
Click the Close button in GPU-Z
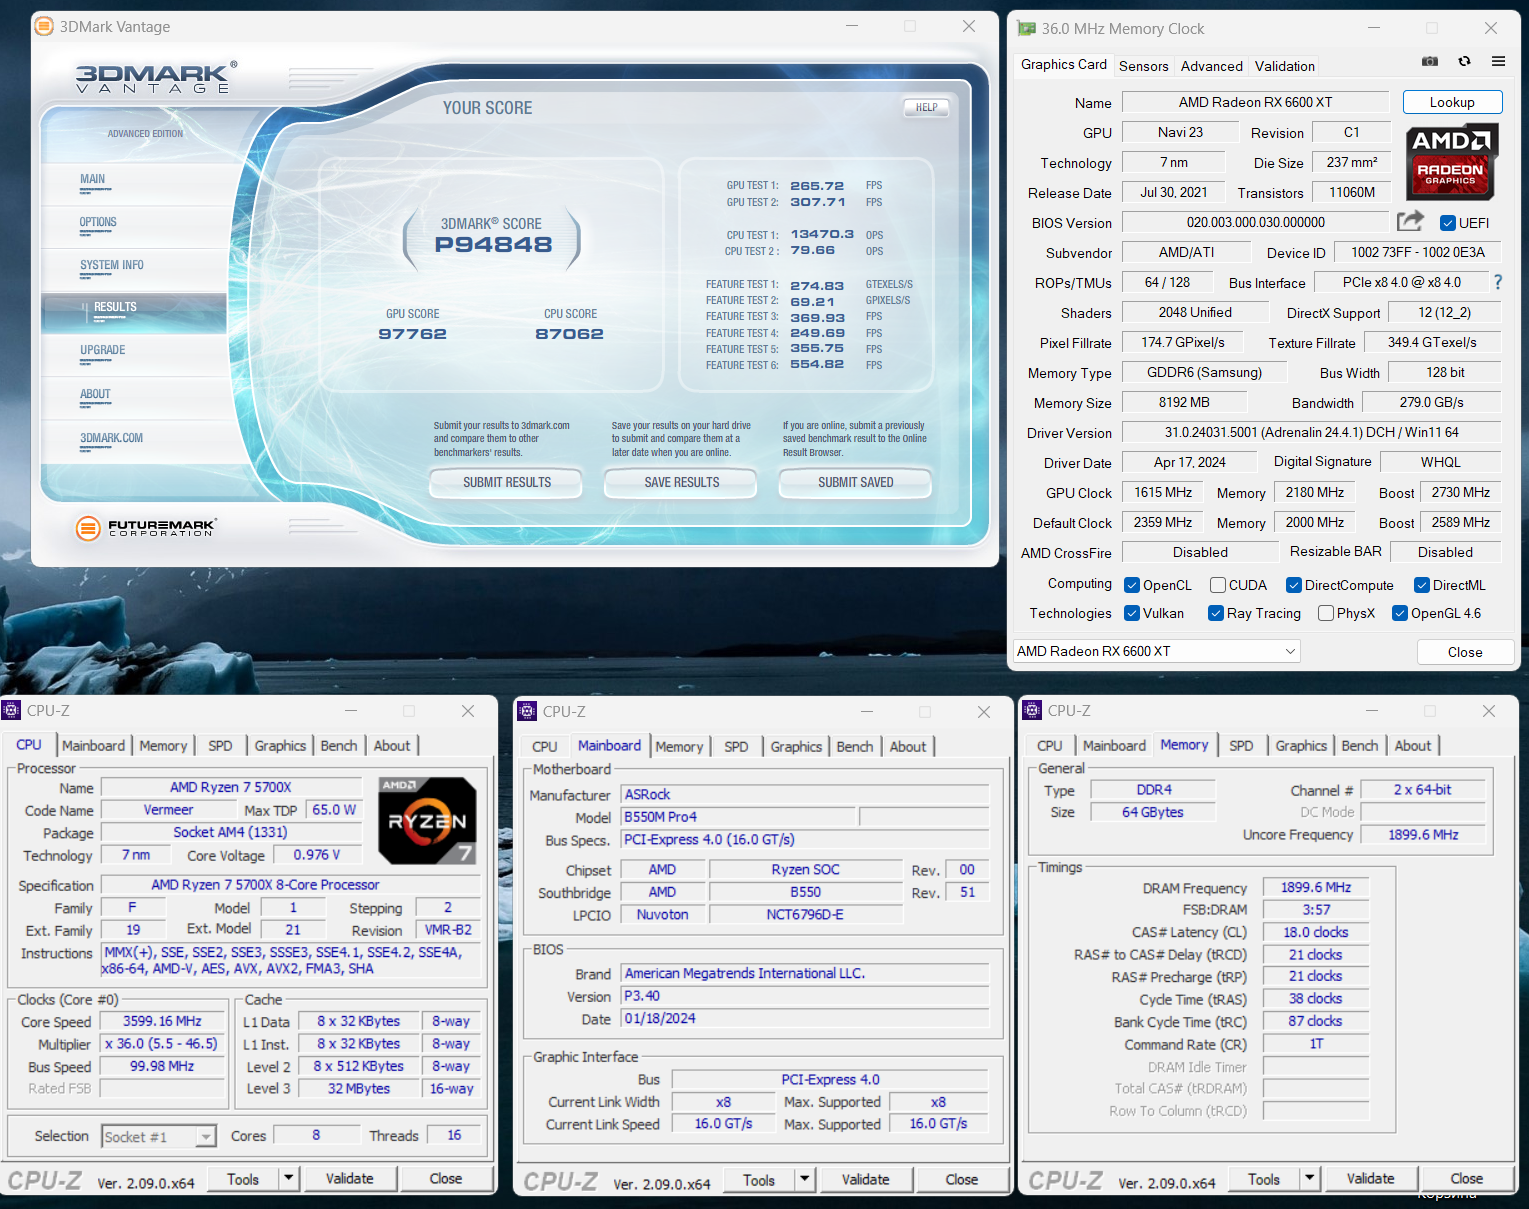1464,652
